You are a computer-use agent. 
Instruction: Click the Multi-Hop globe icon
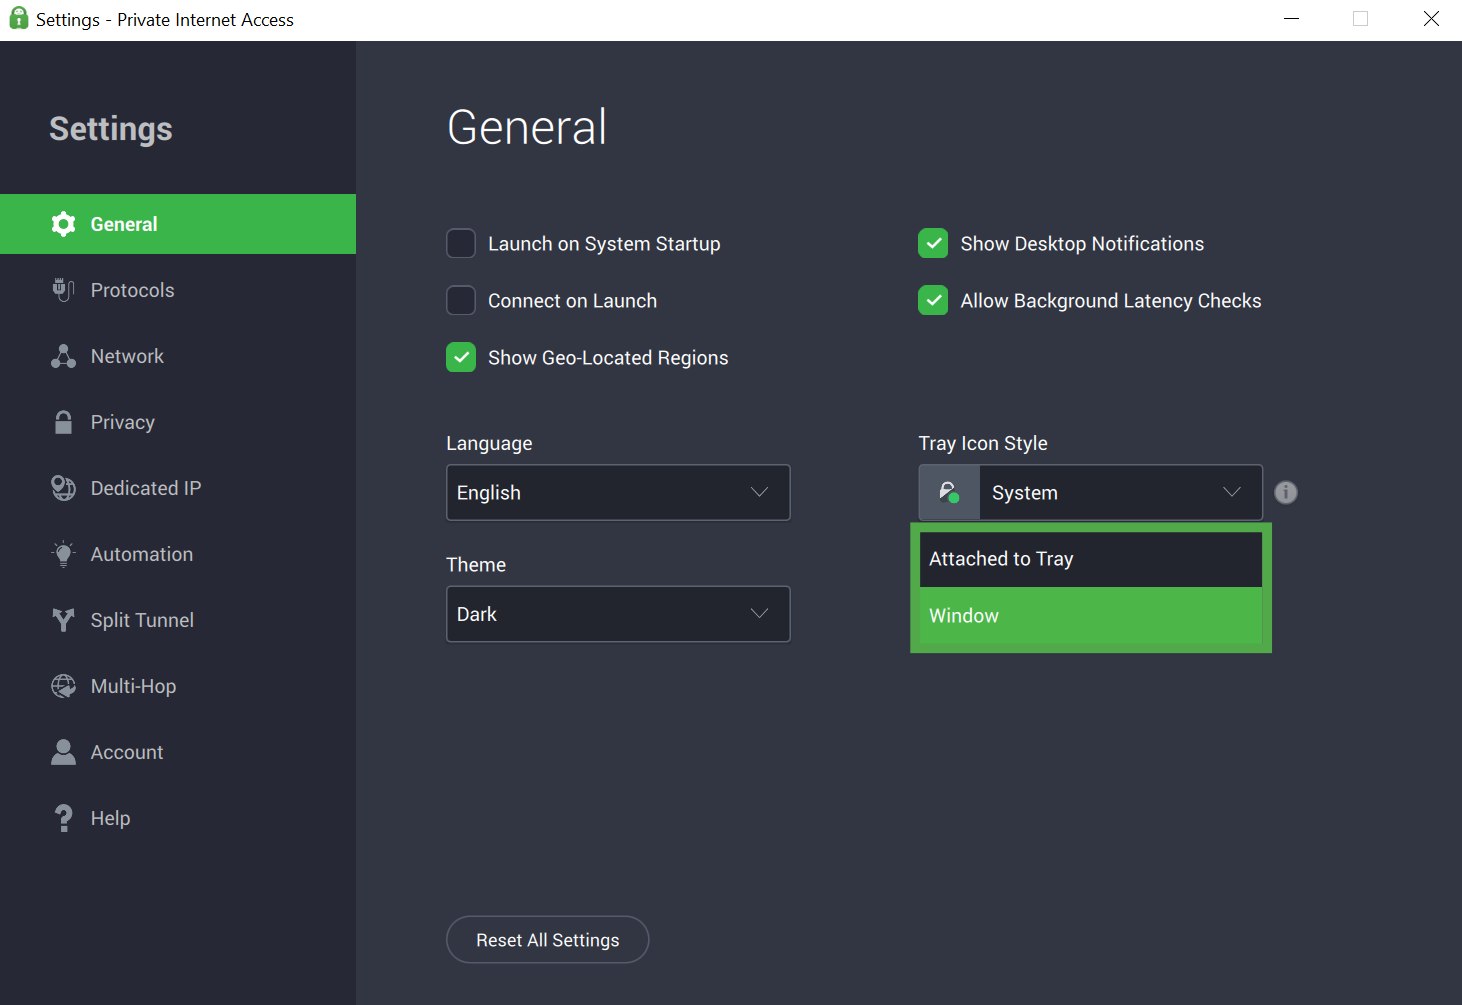pos(63,686)
